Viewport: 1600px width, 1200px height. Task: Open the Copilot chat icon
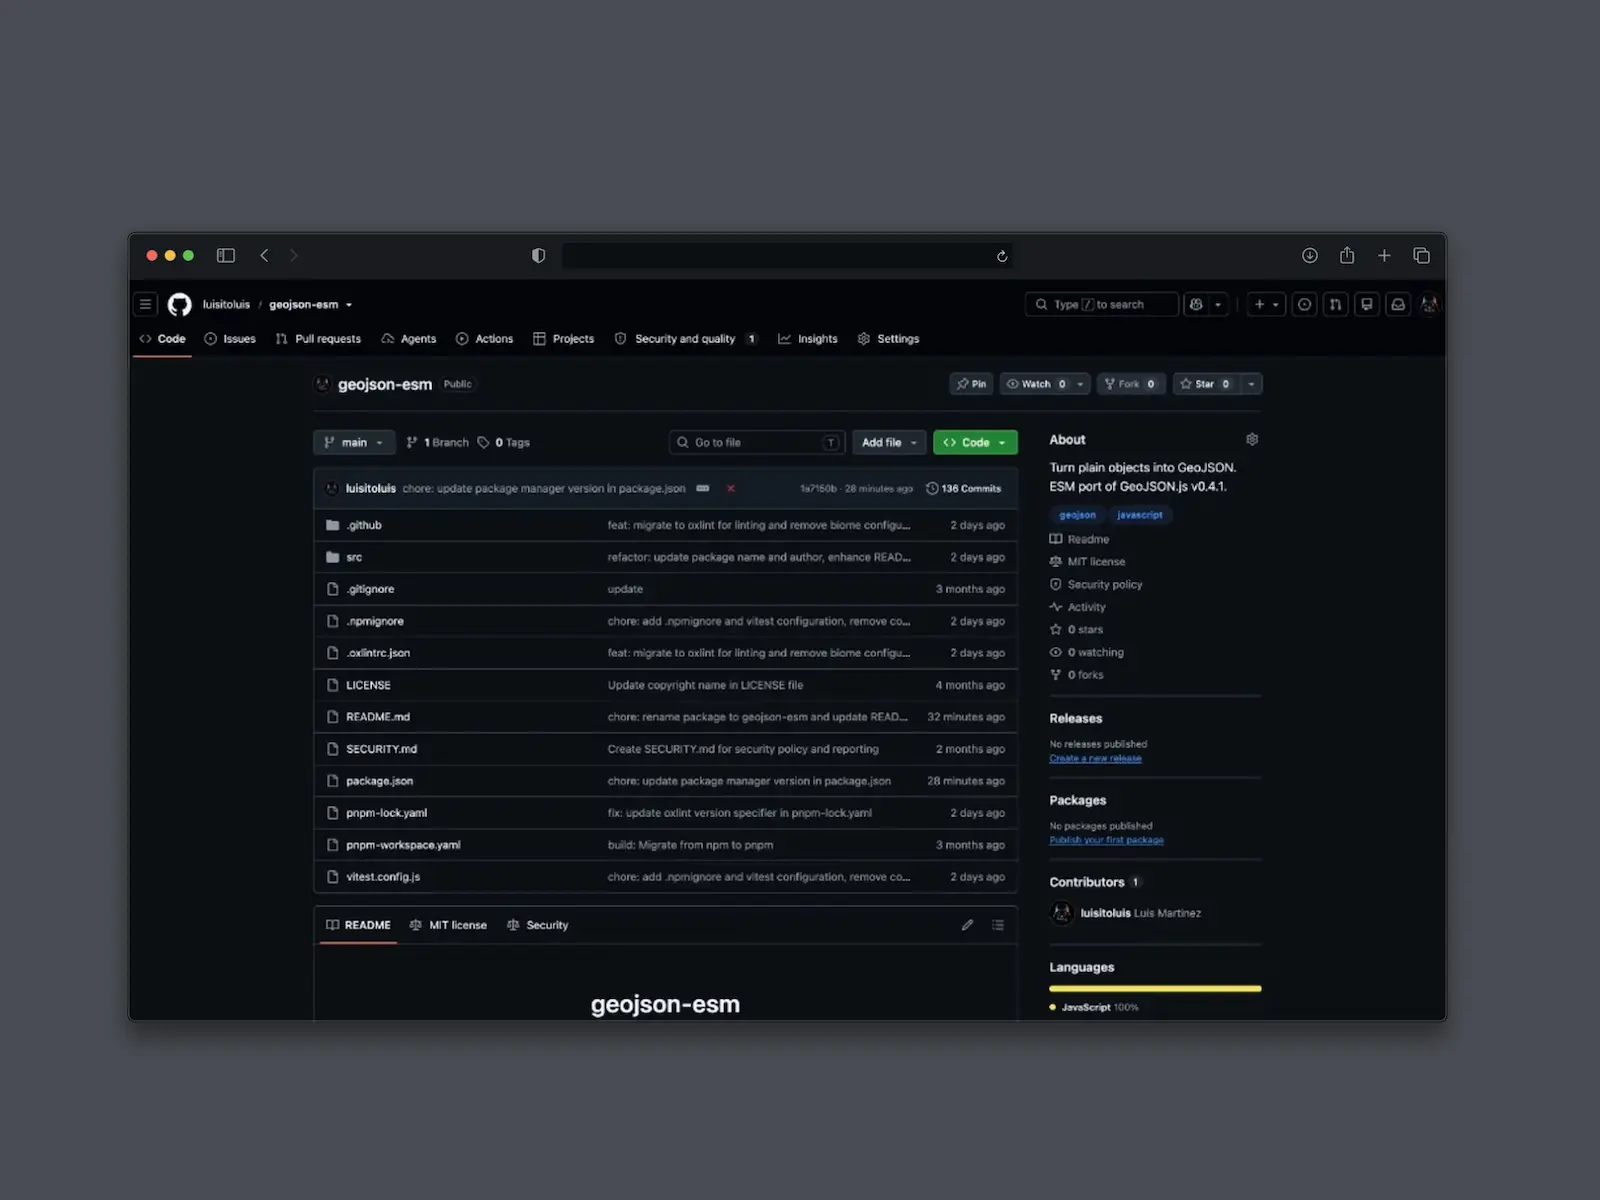tap(1196, 304)
